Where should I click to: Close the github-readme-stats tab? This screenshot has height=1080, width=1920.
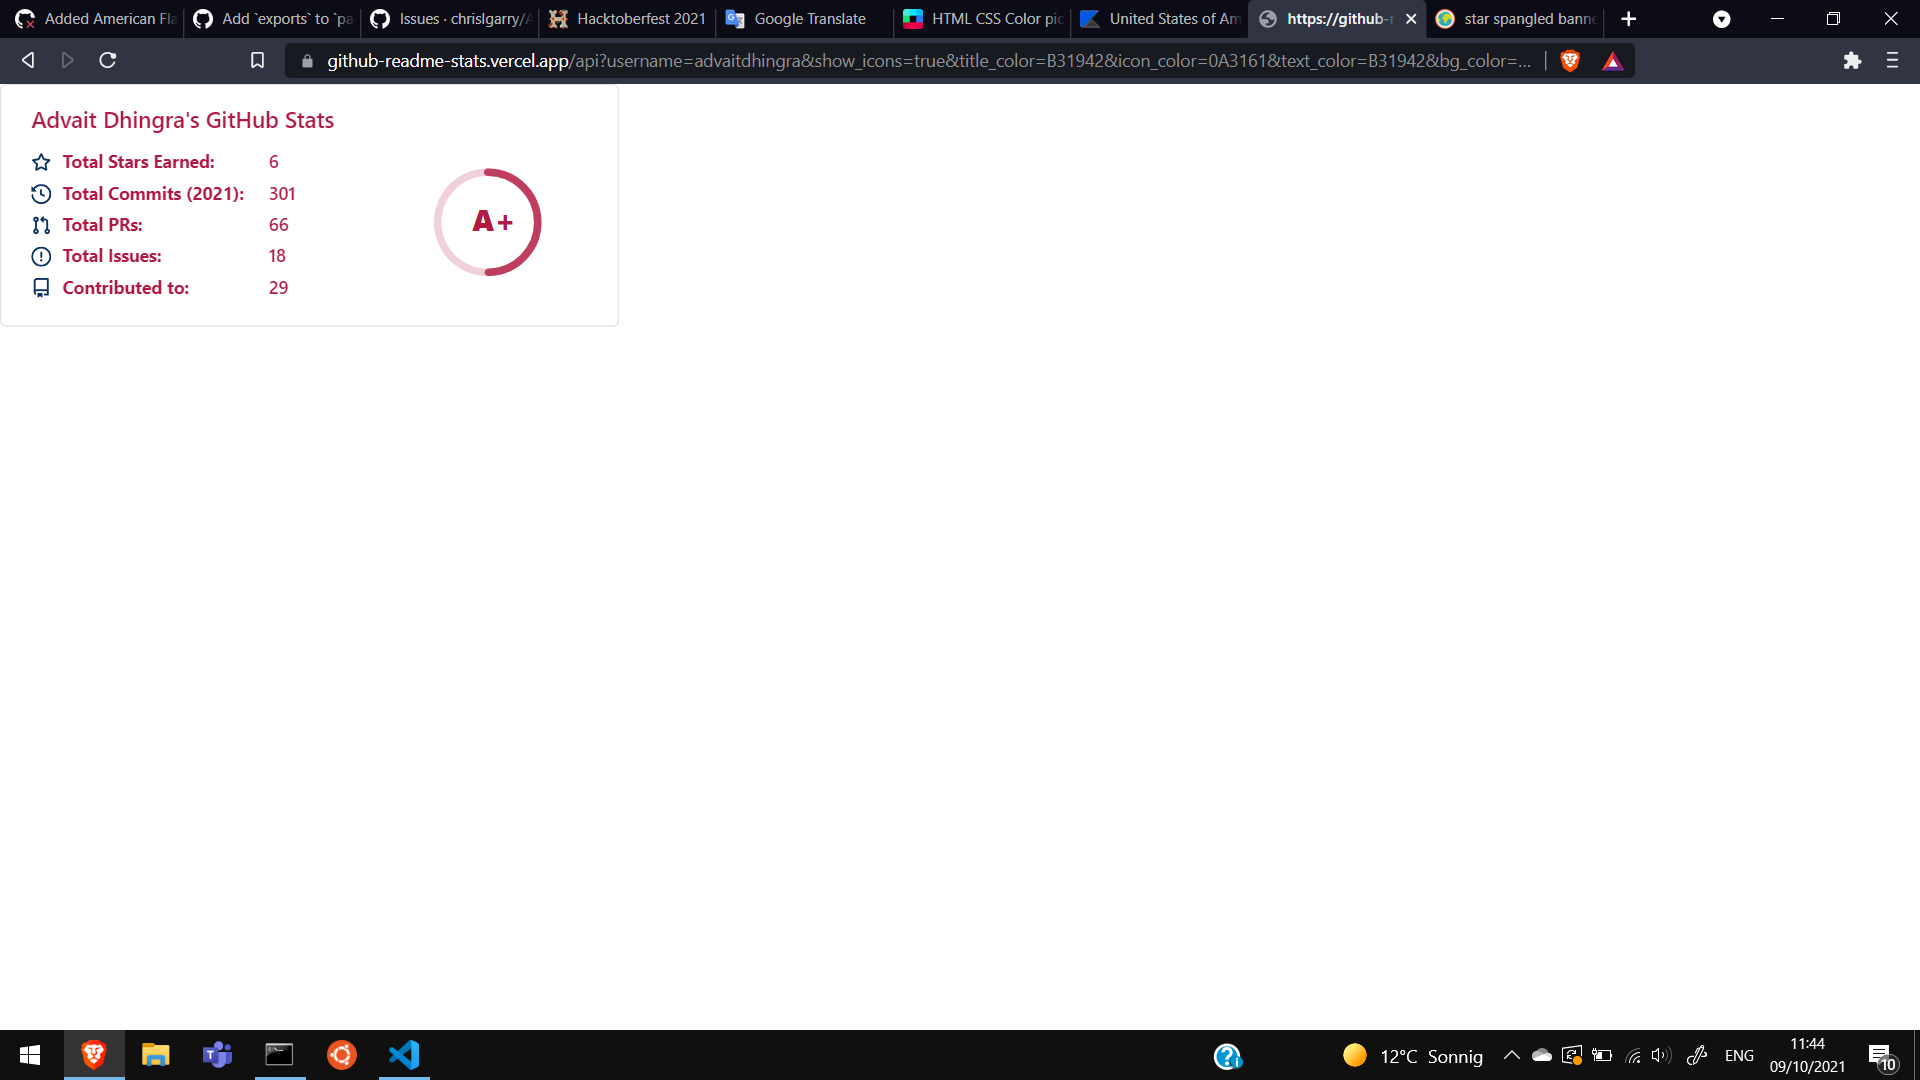[1411, 19]
